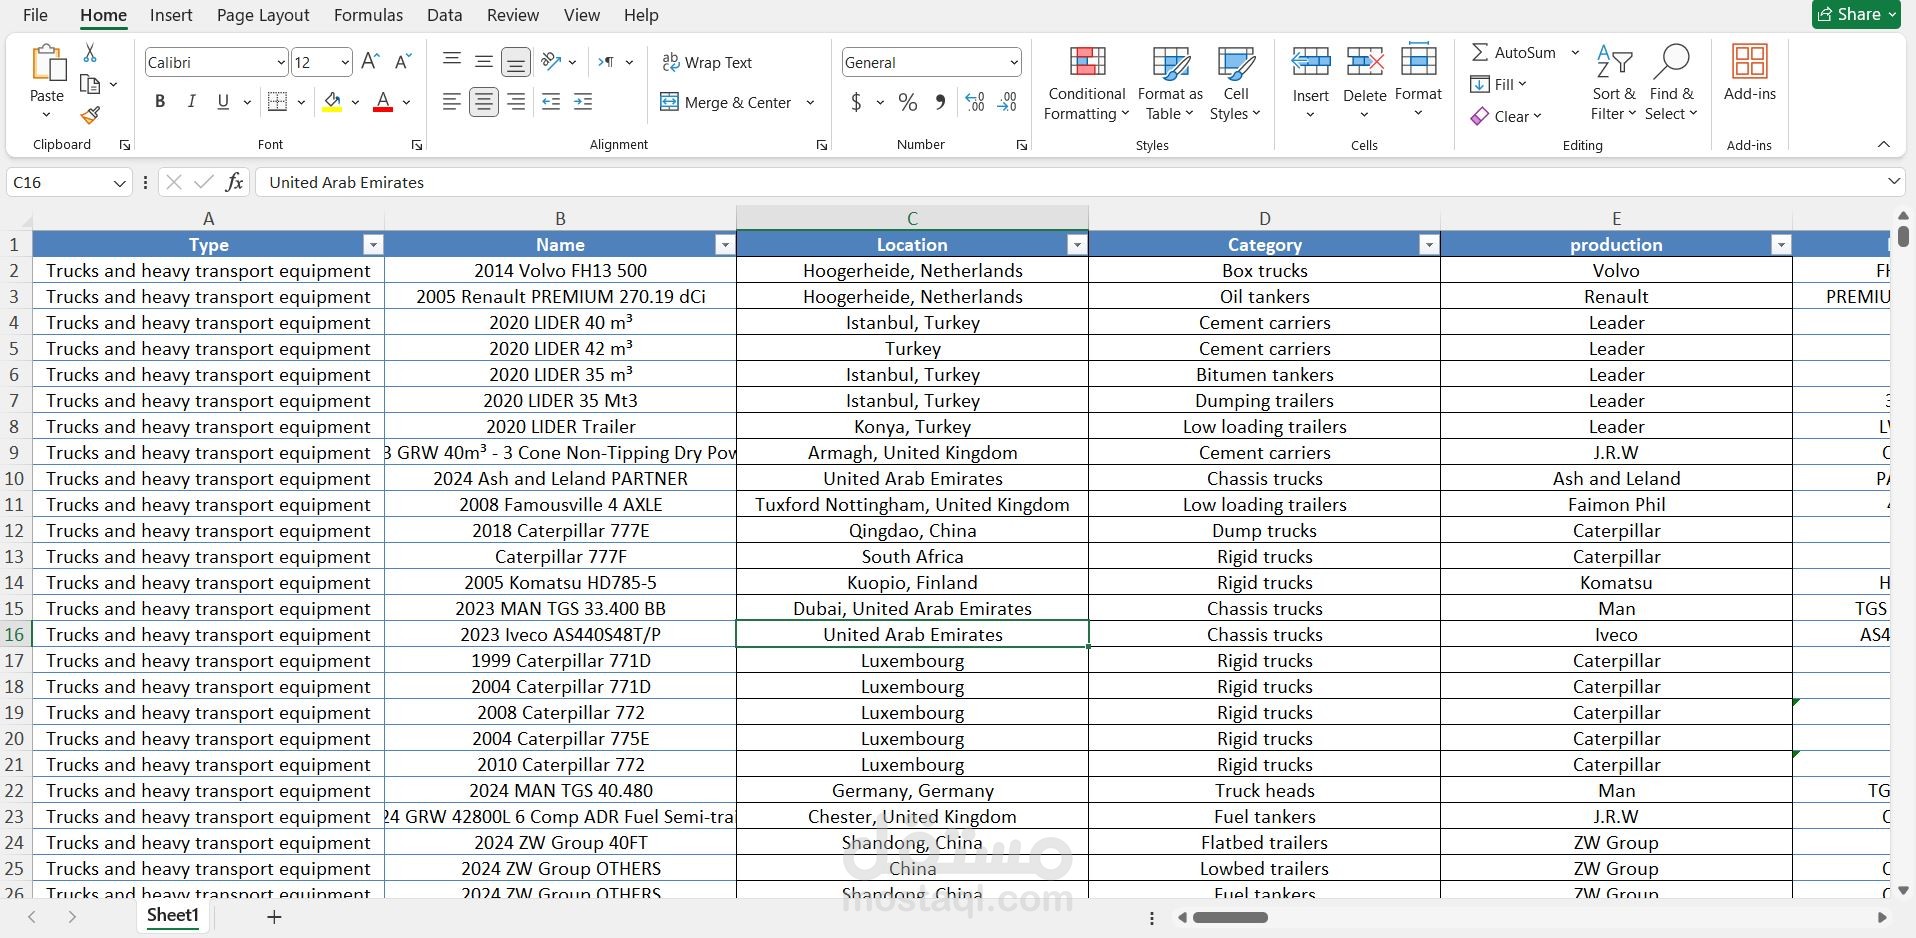The height and width of the screenshot is (938, 1916).
Task: Open the Format cells button in Cells group
Action: coord(1418,80)
